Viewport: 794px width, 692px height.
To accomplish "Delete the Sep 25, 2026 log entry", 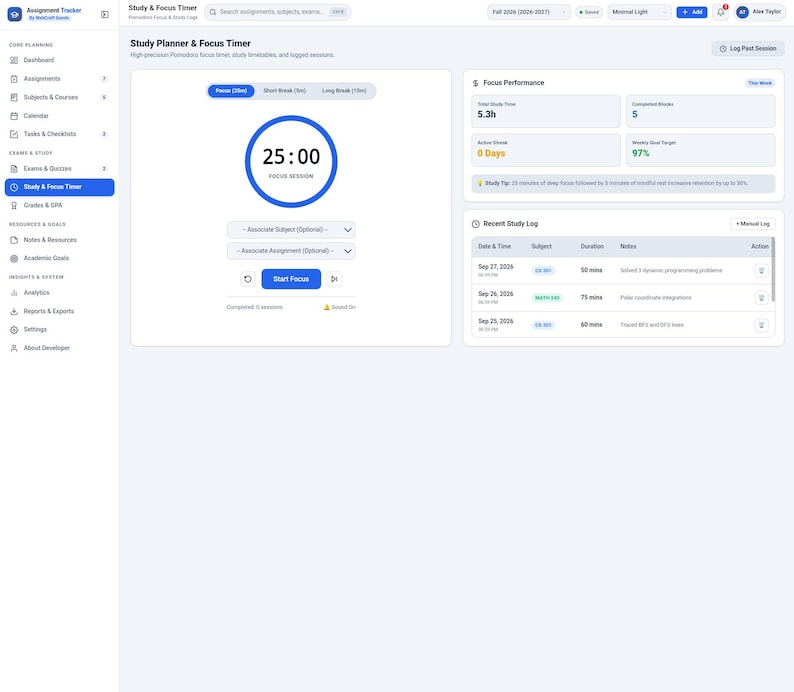I will pyautogui.click(x=761, y=325).
